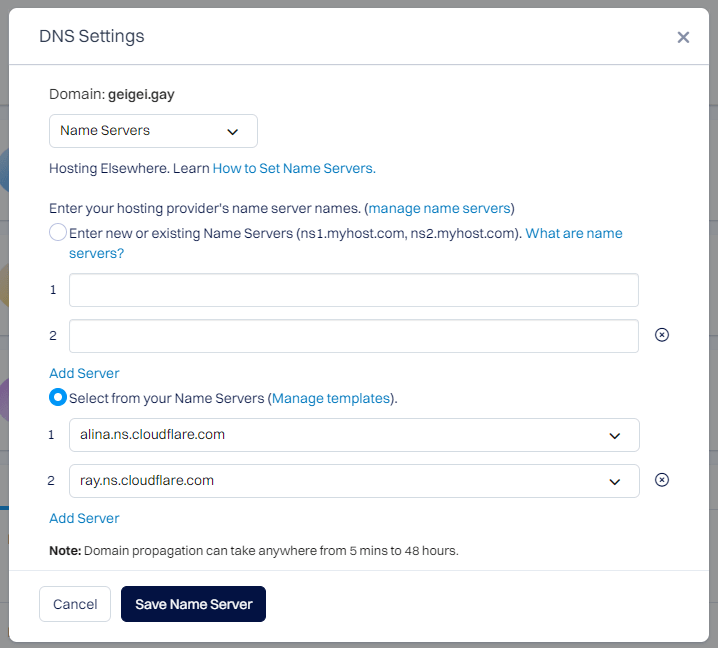Open 'How to Set Name Servers' link

[294, 169]
